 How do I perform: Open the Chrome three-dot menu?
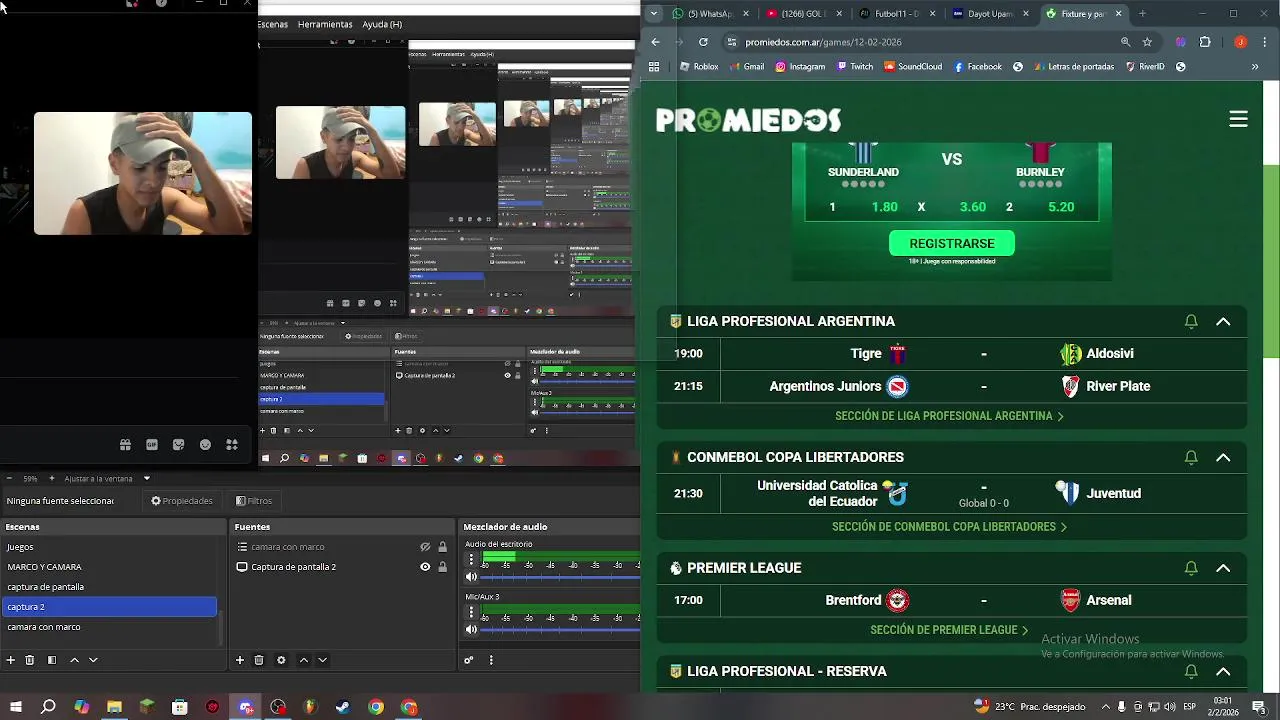[x=1263, y=42]
